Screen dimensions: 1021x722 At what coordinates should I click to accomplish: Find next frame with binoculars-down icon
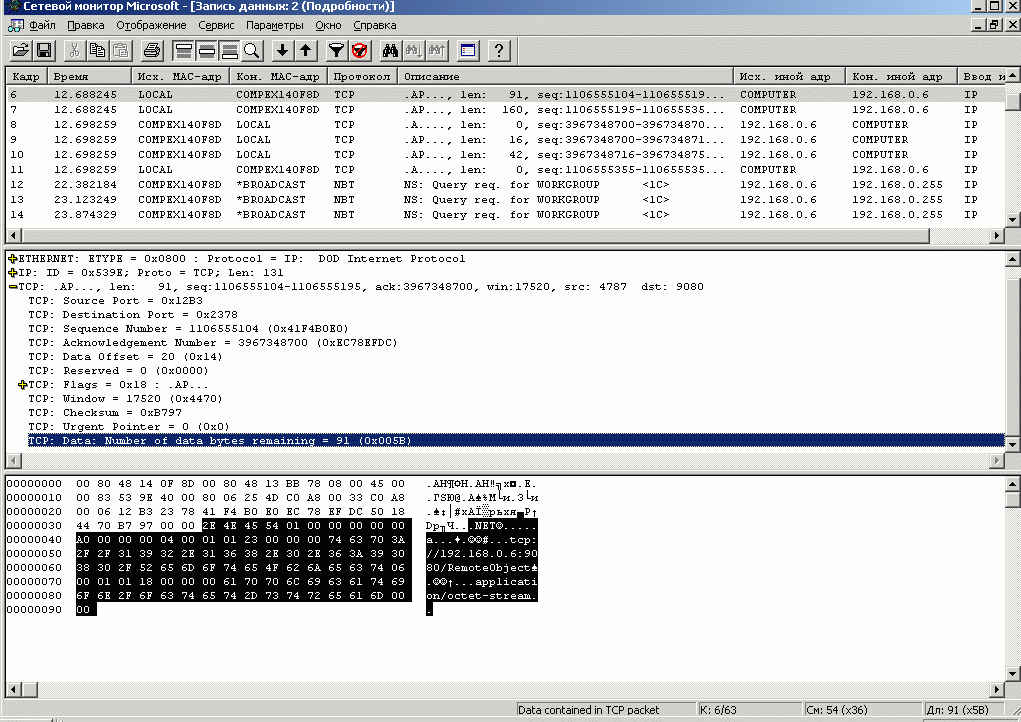tap(413, 51)
